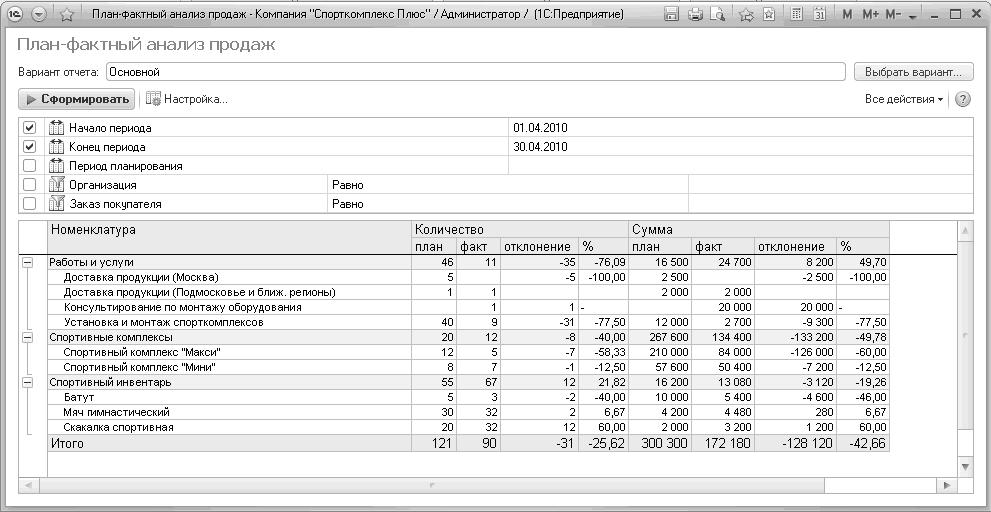Viewport: 991px width, 512px height.
Task: Click the Организация filter funnel icon
Action: [x=57, y=185]
